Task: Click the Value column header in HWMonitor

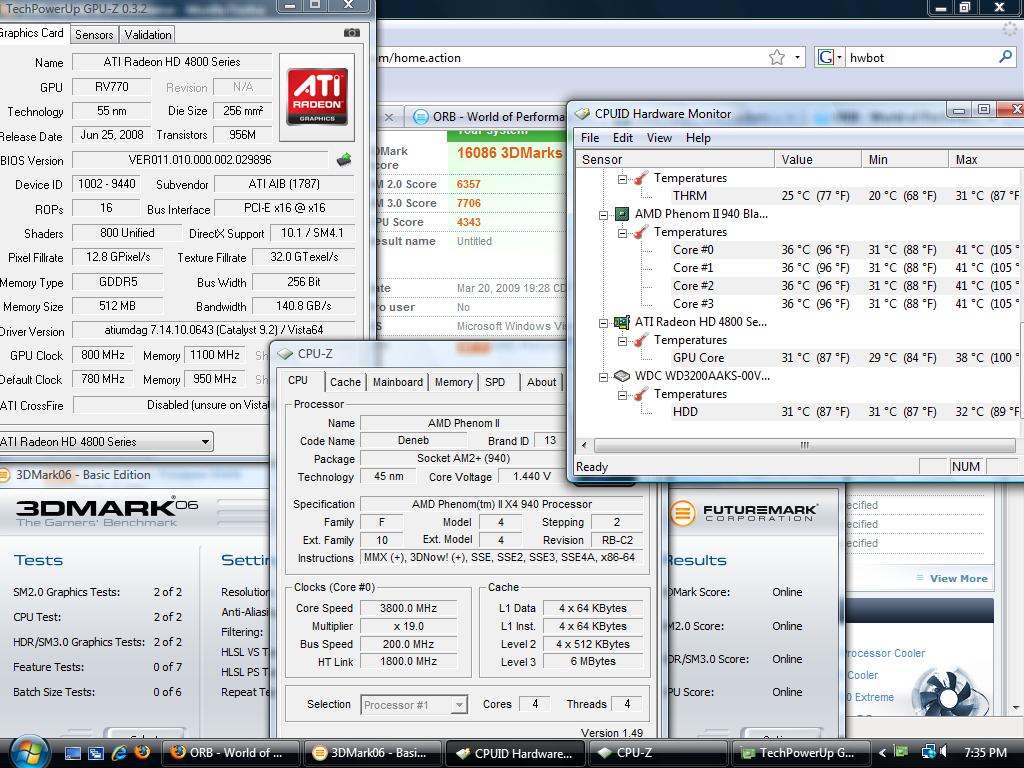Action: point(818,159)
